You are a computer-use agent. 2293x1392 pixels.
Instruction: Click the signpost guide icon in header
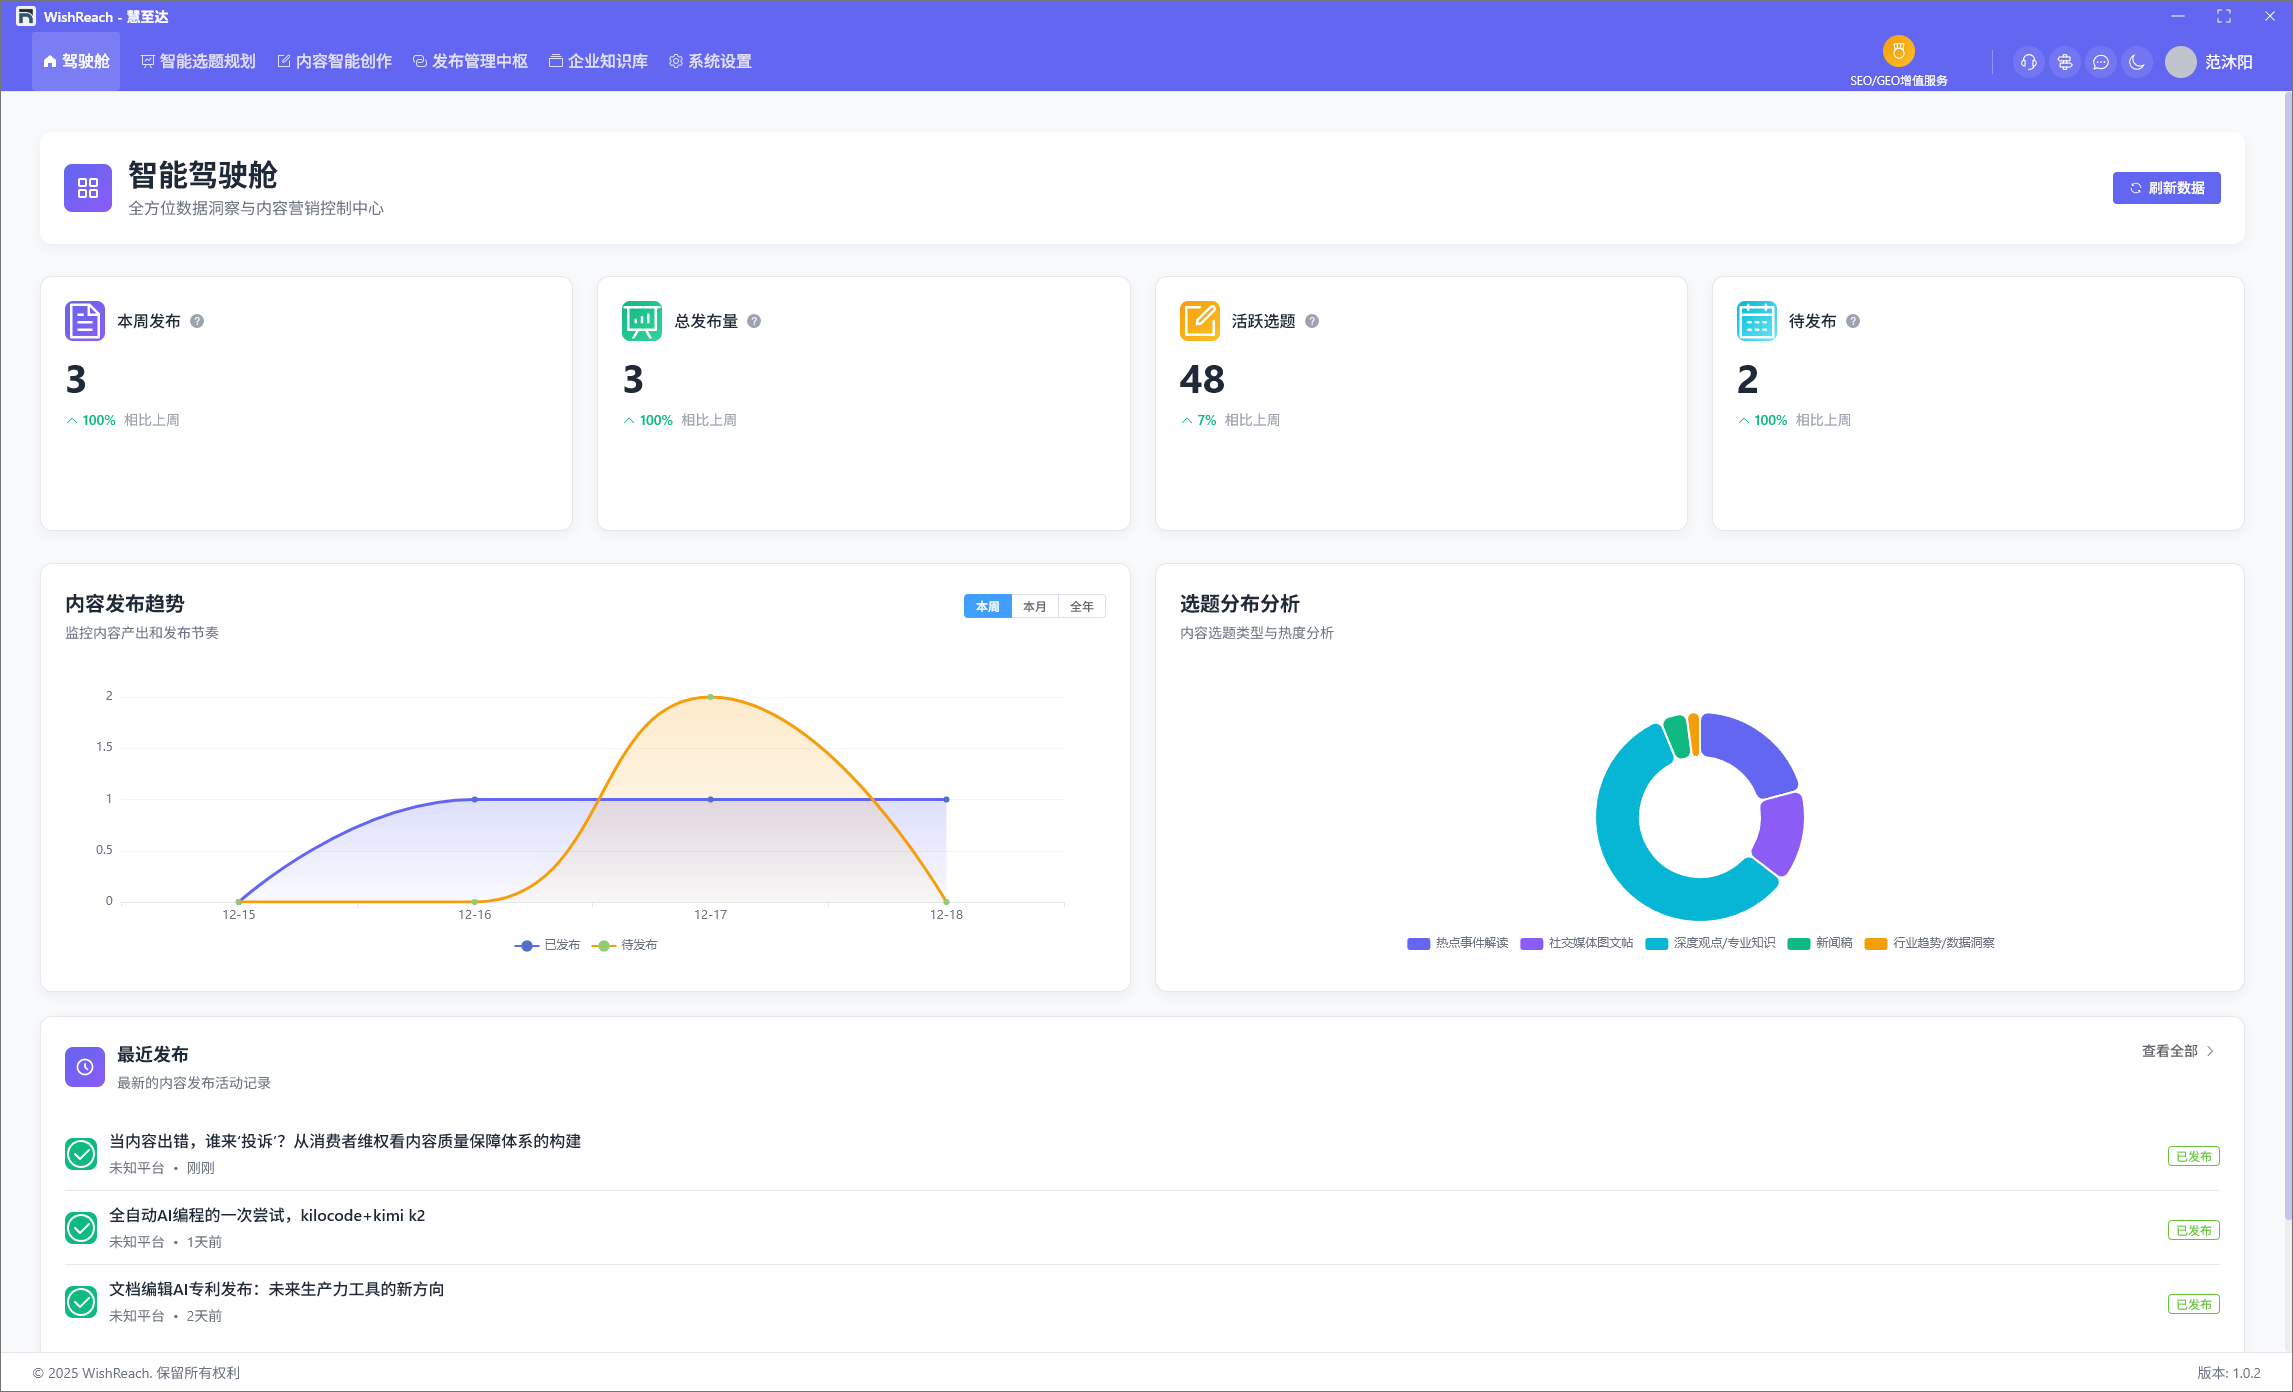(2065, 62)
